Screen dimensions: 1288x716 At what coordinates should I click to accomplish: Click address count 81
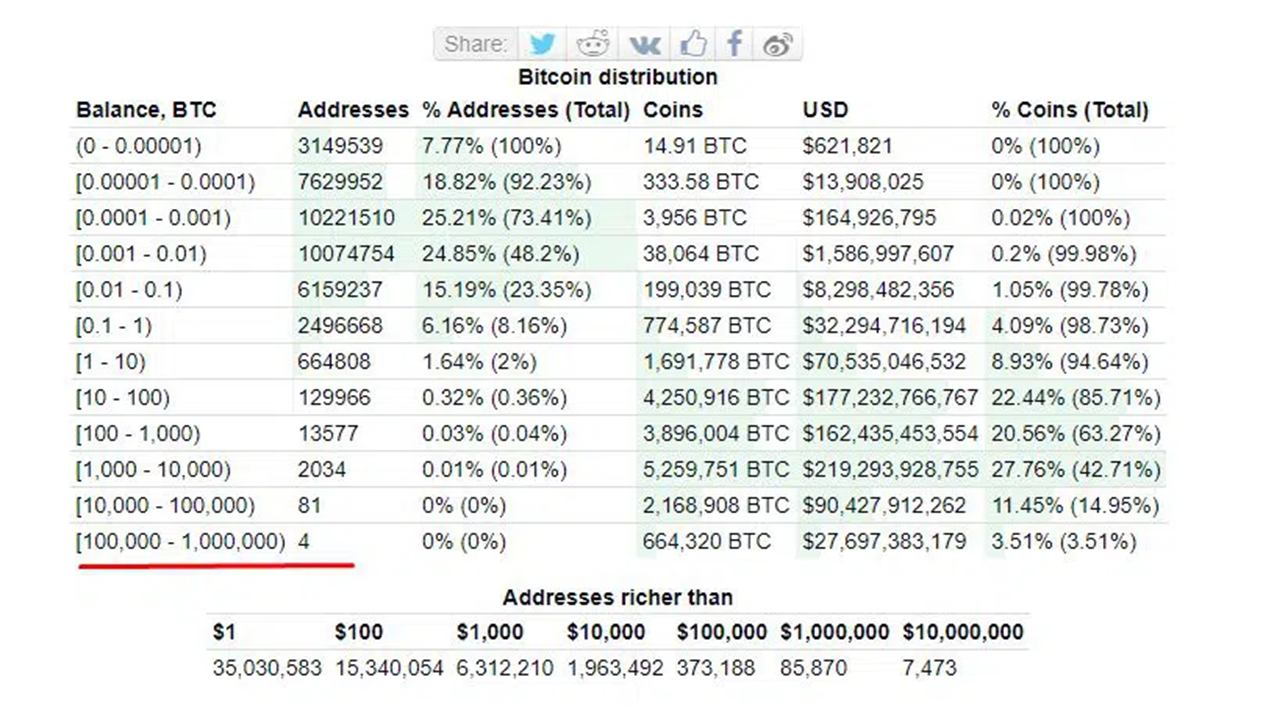tap(309, 506)
